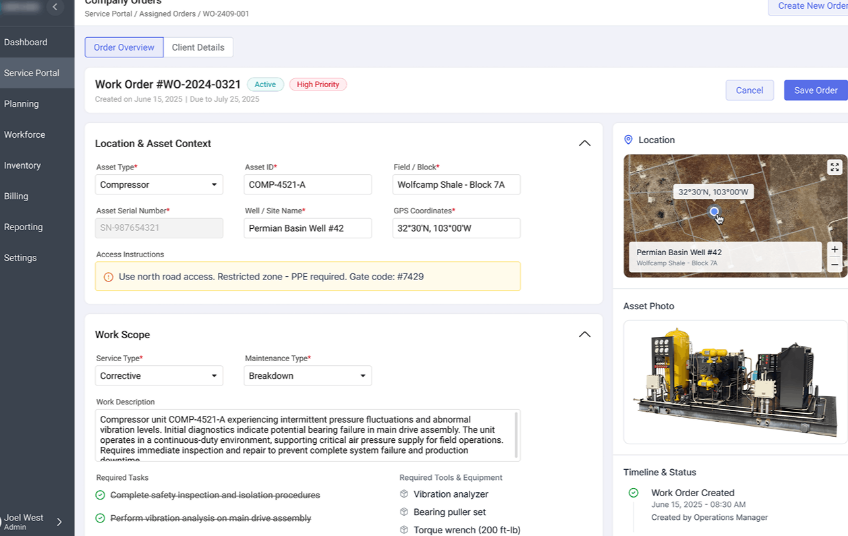Go to Assigned Orders breadcrumb
Viewport: 848px width, 536px height.
pos(168,14)
